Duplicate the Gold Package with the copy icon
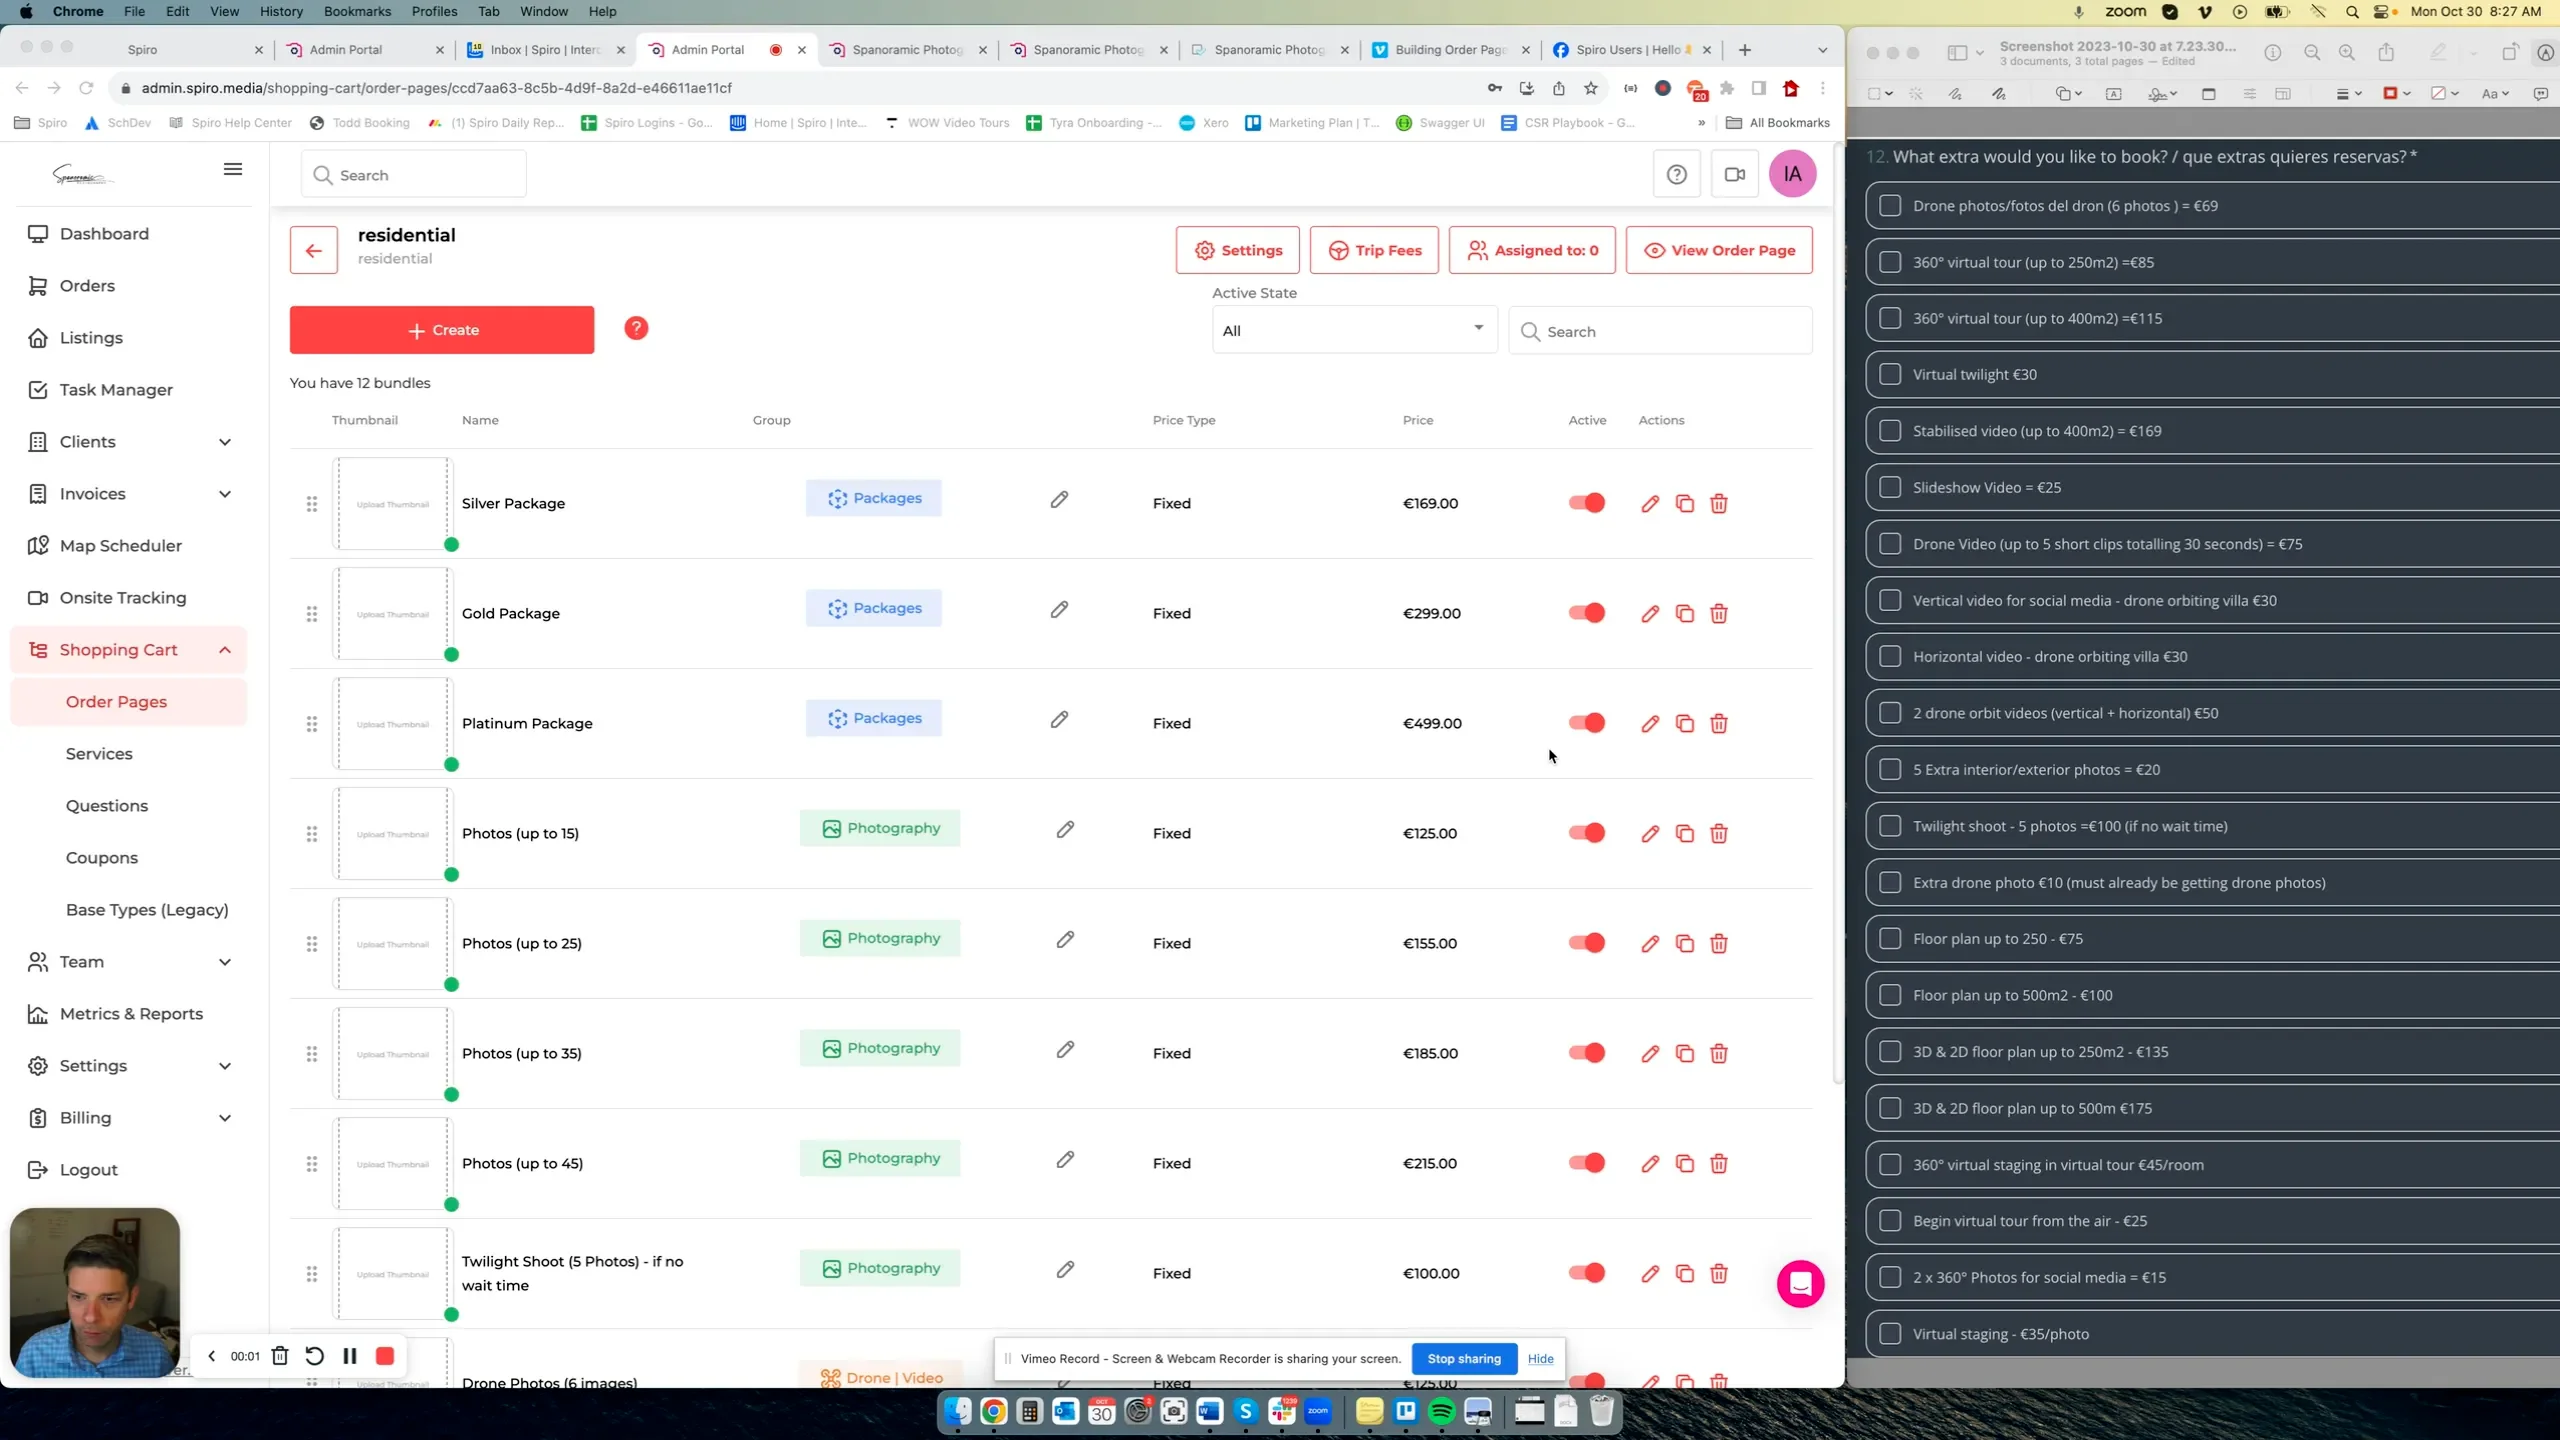Image resolution: width=2560 pixels, height=1440 pixels. [x=1684, y=613]
